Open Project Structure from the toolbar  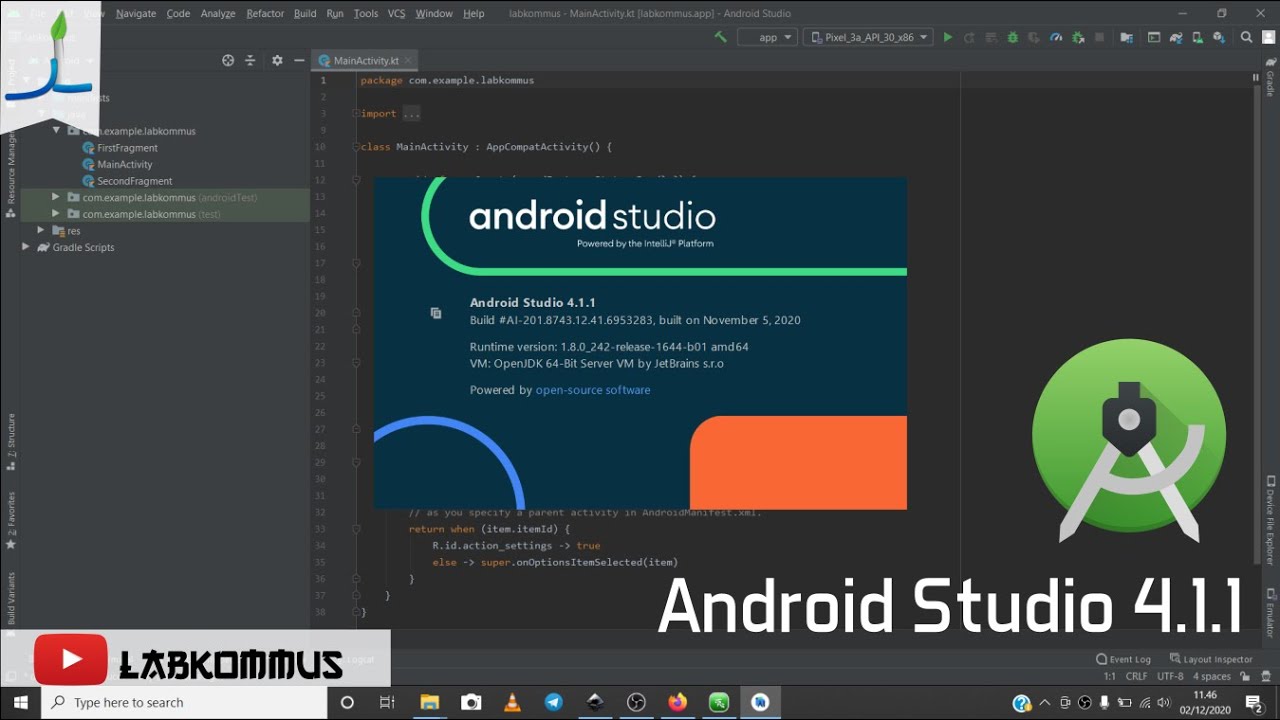tap(1127, 37)
